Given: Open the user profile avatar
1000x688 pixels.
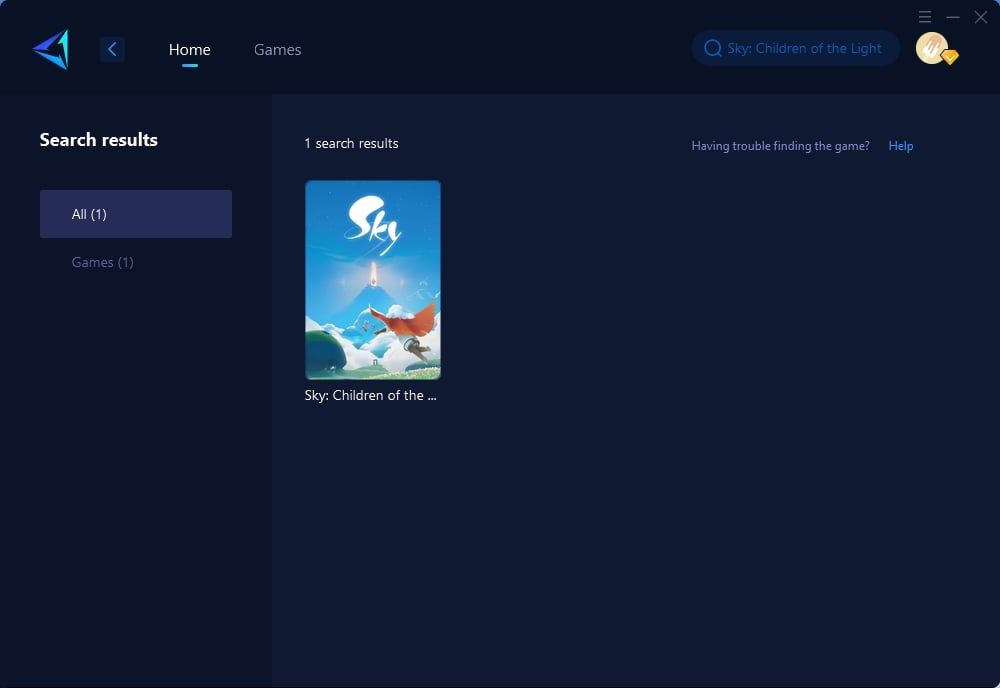Looking at the screenshot, I should tap(931, 48).
